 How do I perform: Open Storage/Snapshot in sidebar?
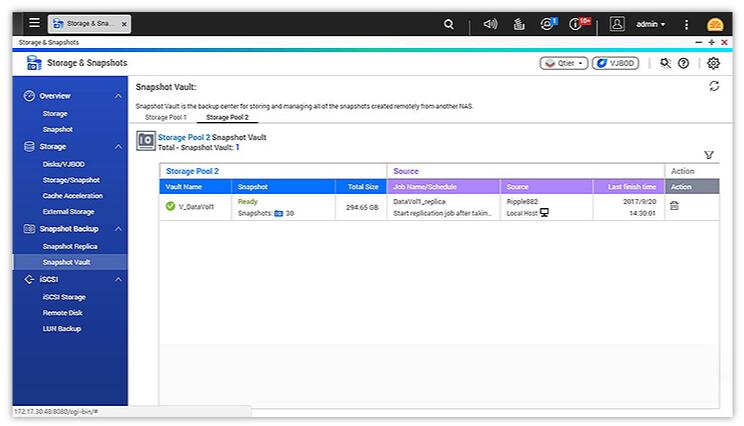tap(71, 180)
